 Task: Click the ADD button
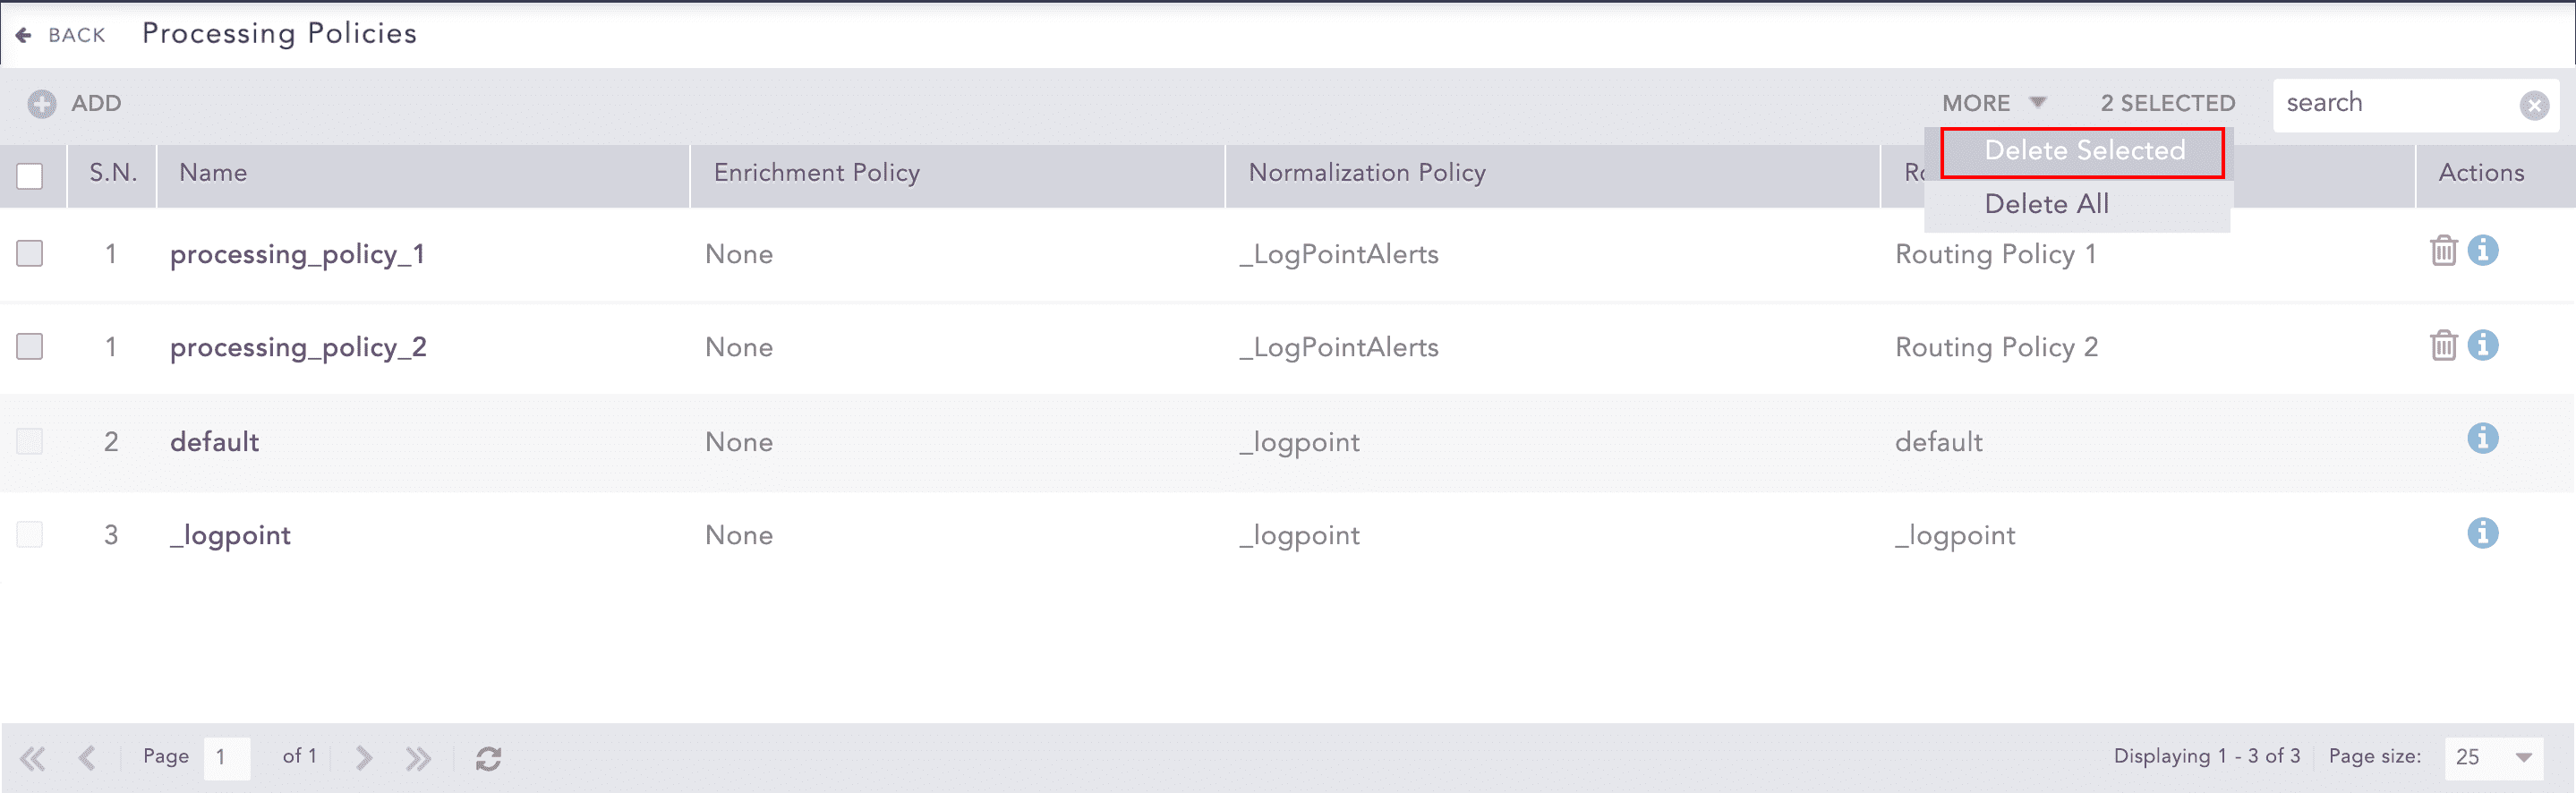click(97, 103)
